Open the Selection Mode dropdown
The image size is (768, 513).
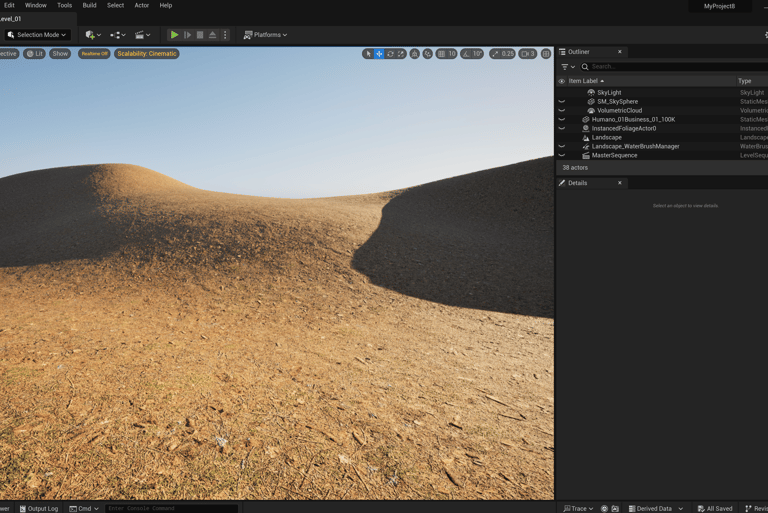pyautogui.click(x=37, y=35)
